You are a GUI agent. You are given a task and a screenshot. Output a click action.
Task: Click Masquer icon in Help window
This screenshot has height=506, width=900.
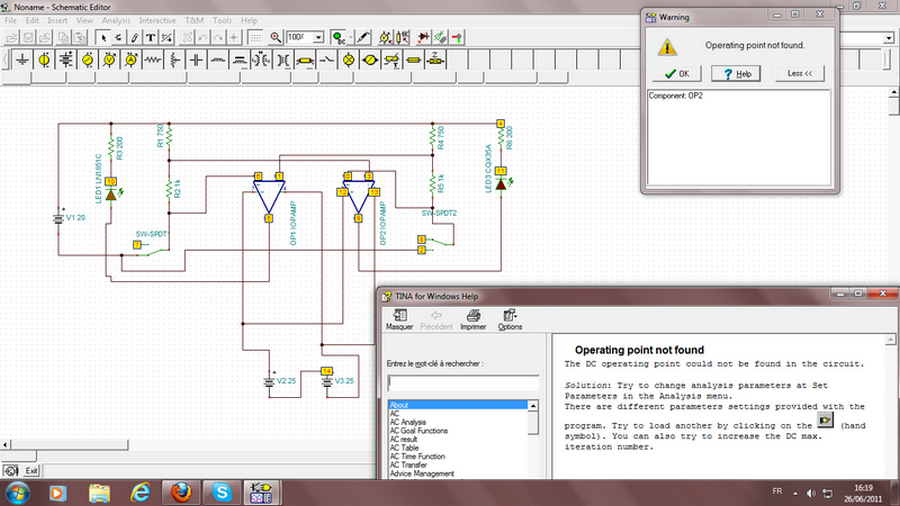pyautogui.click(x=399, y=316)
